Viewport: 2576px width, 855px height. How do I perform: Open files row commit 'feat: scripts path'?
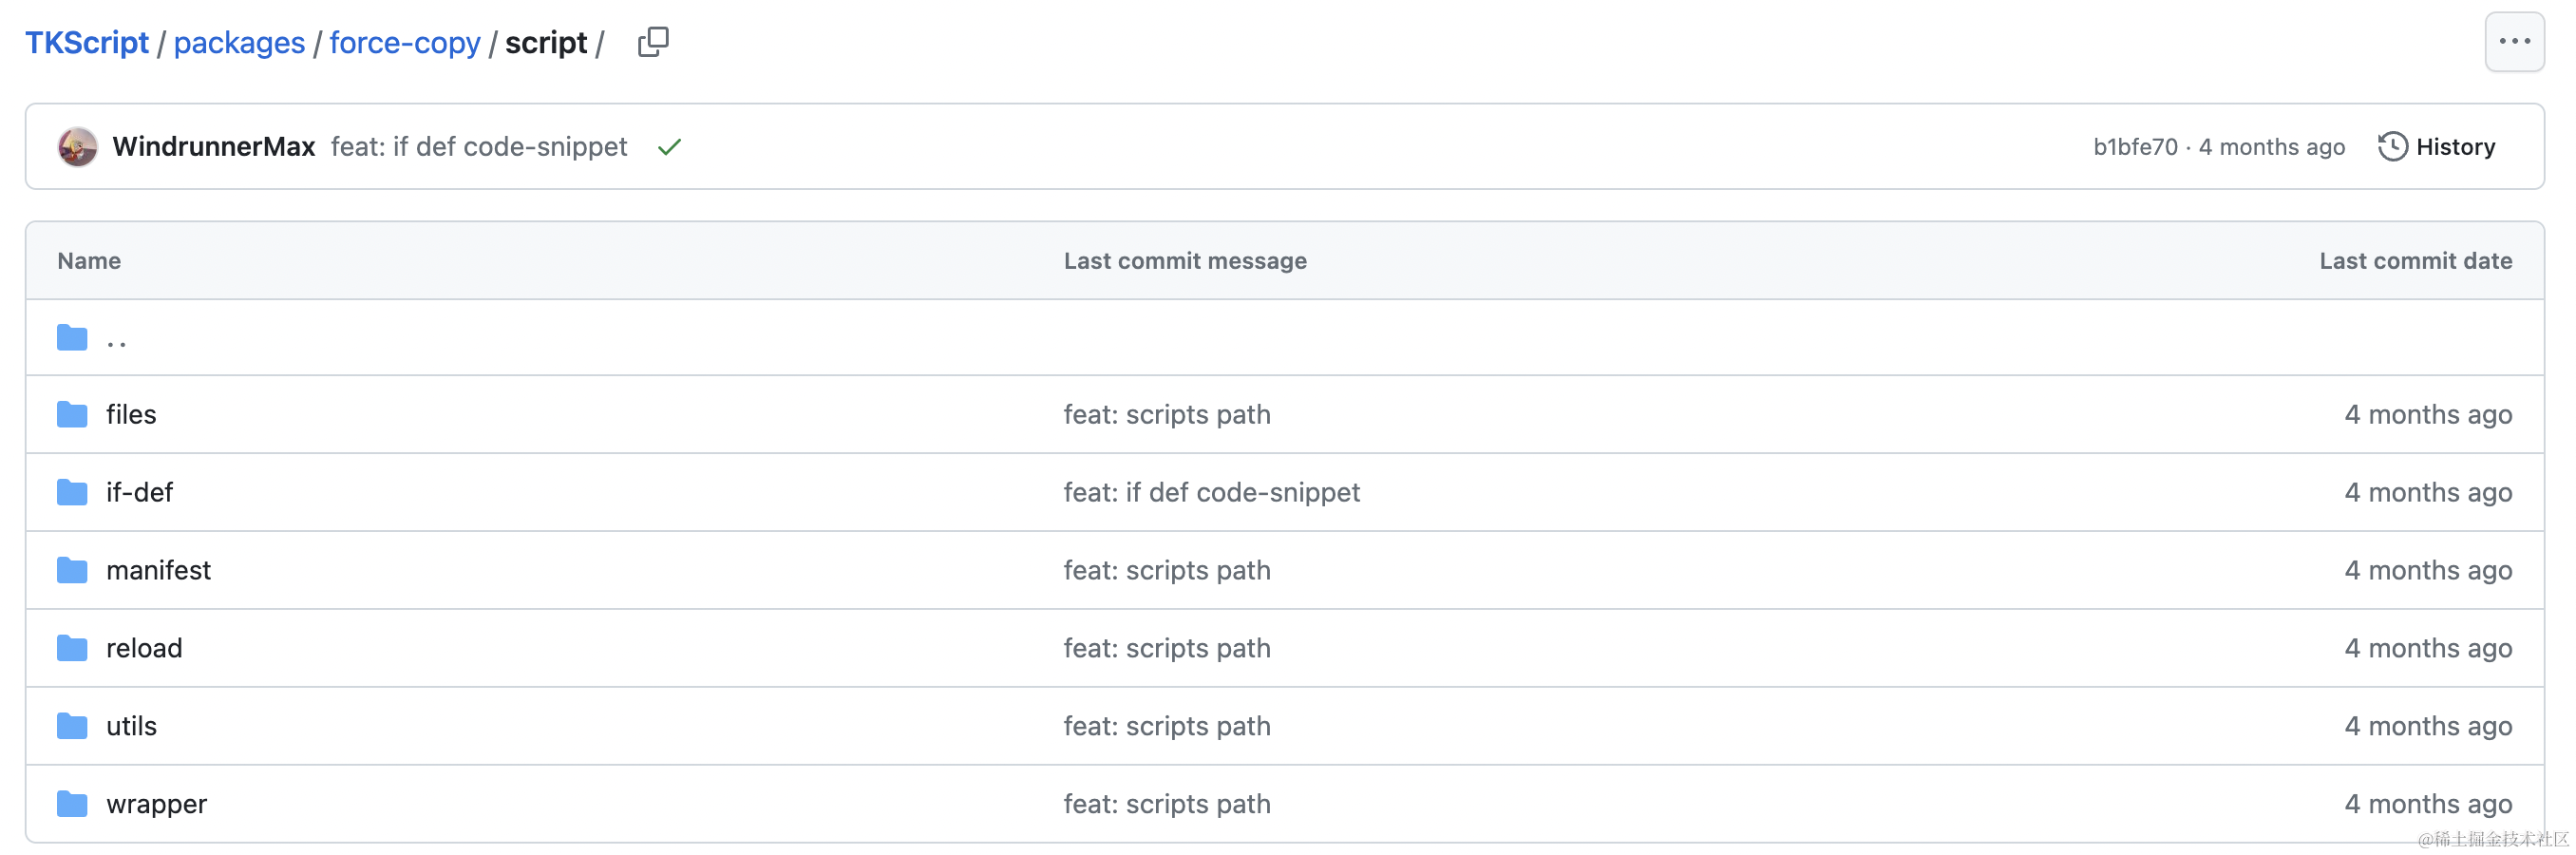click(x=1167, y=414)
